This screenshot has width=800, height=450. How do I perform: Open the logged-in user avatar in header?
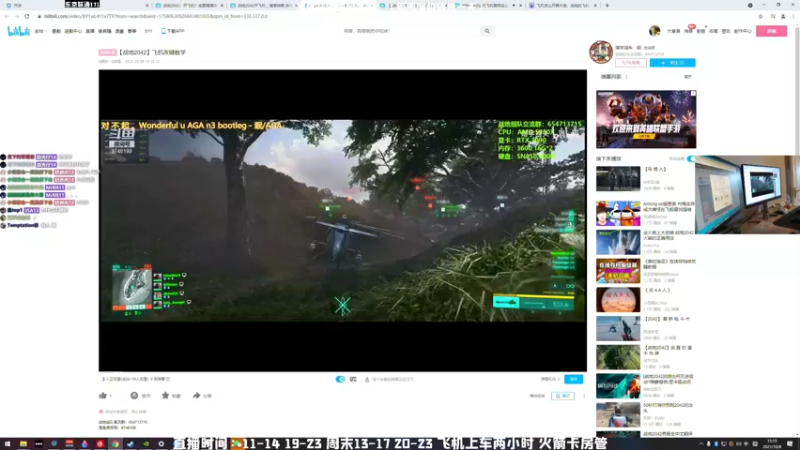pos(655,31)
